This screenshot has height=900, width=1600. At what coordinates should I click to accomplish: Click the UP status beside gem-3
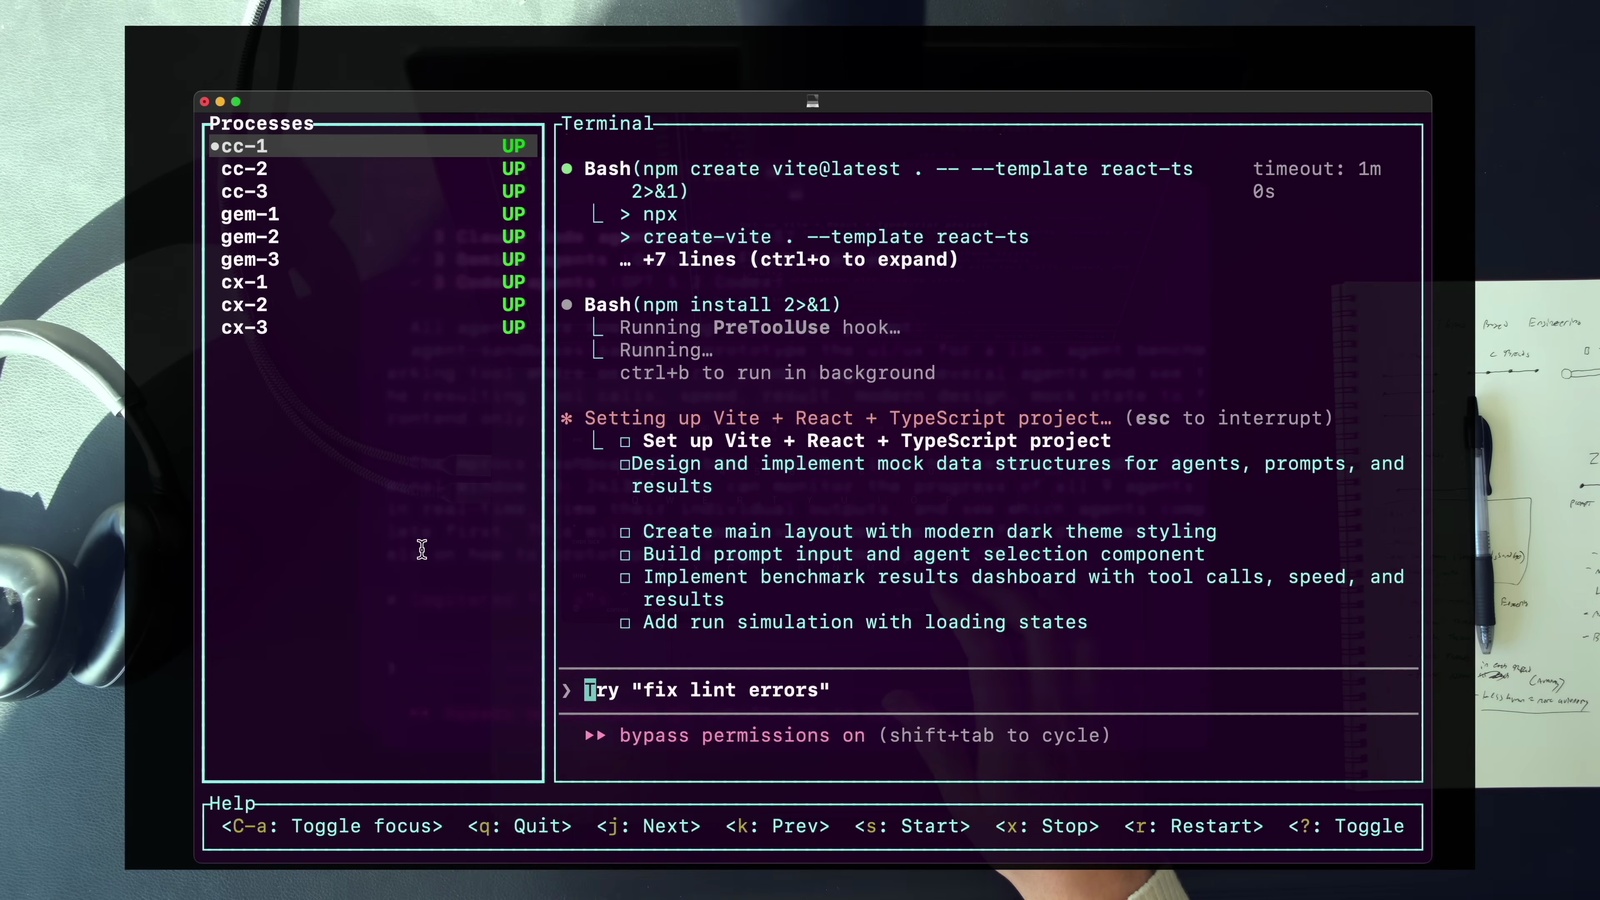[x=513, y=259]
